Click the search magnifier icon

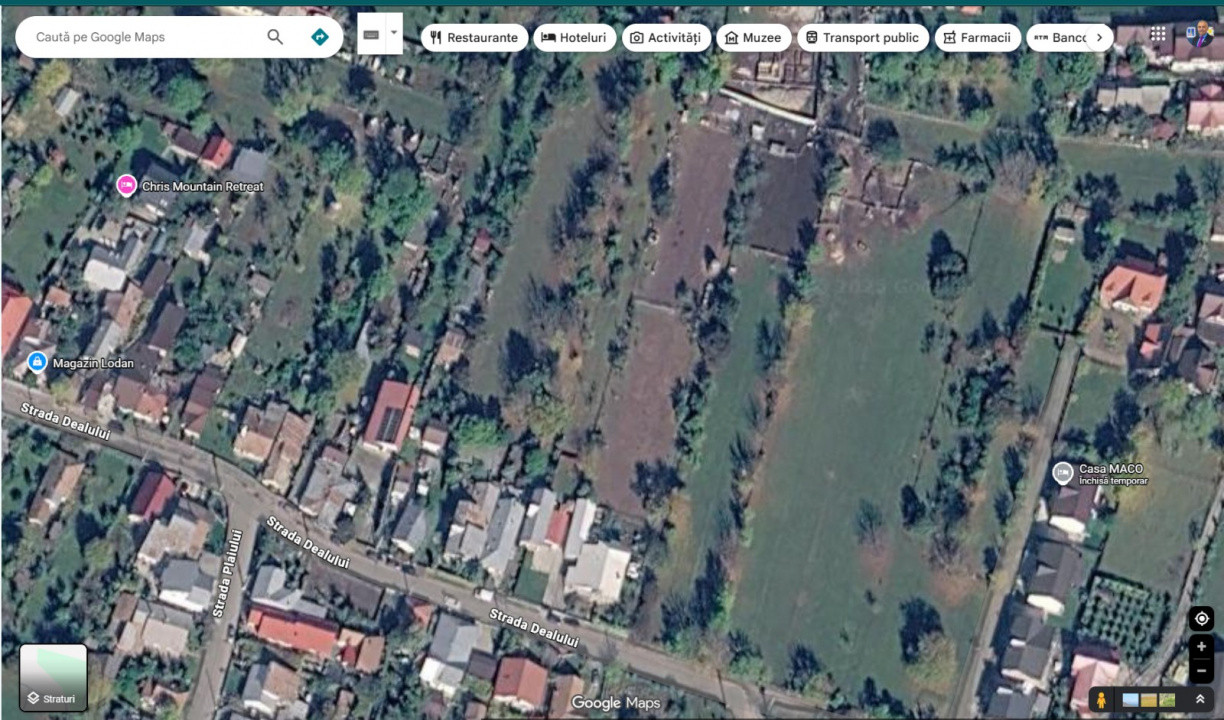[x=275, y=37]
